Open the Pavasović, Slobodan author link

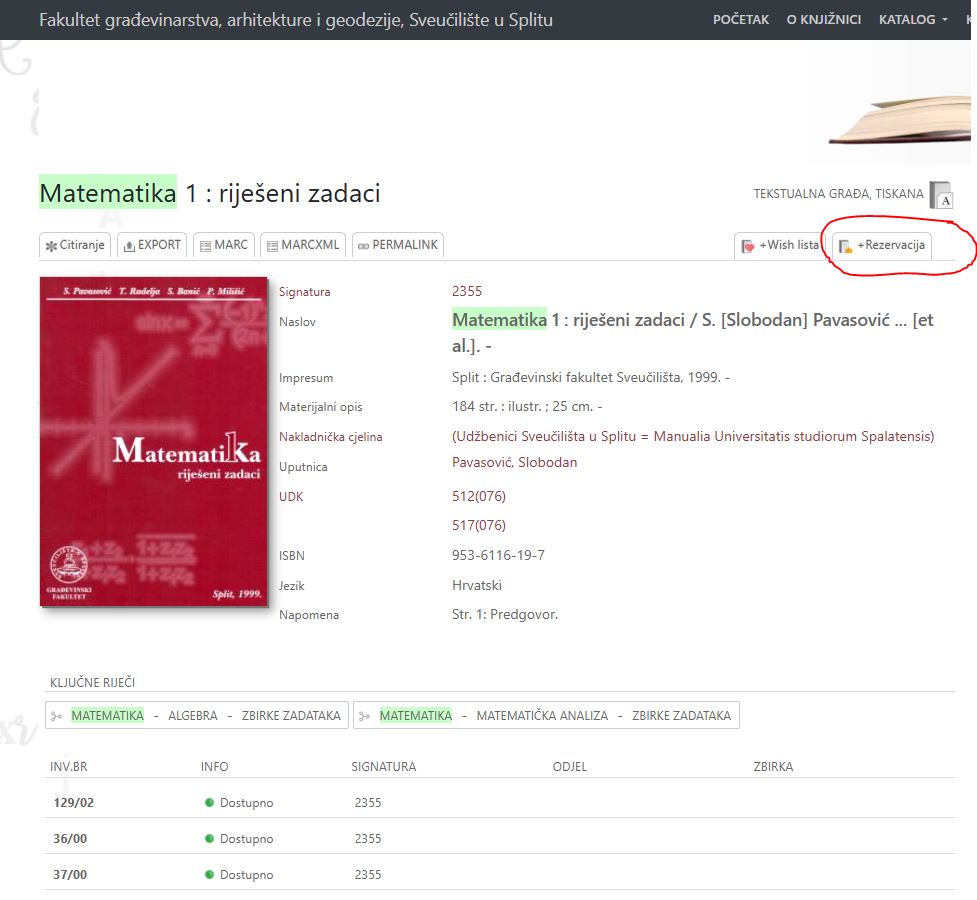(514, 462)
